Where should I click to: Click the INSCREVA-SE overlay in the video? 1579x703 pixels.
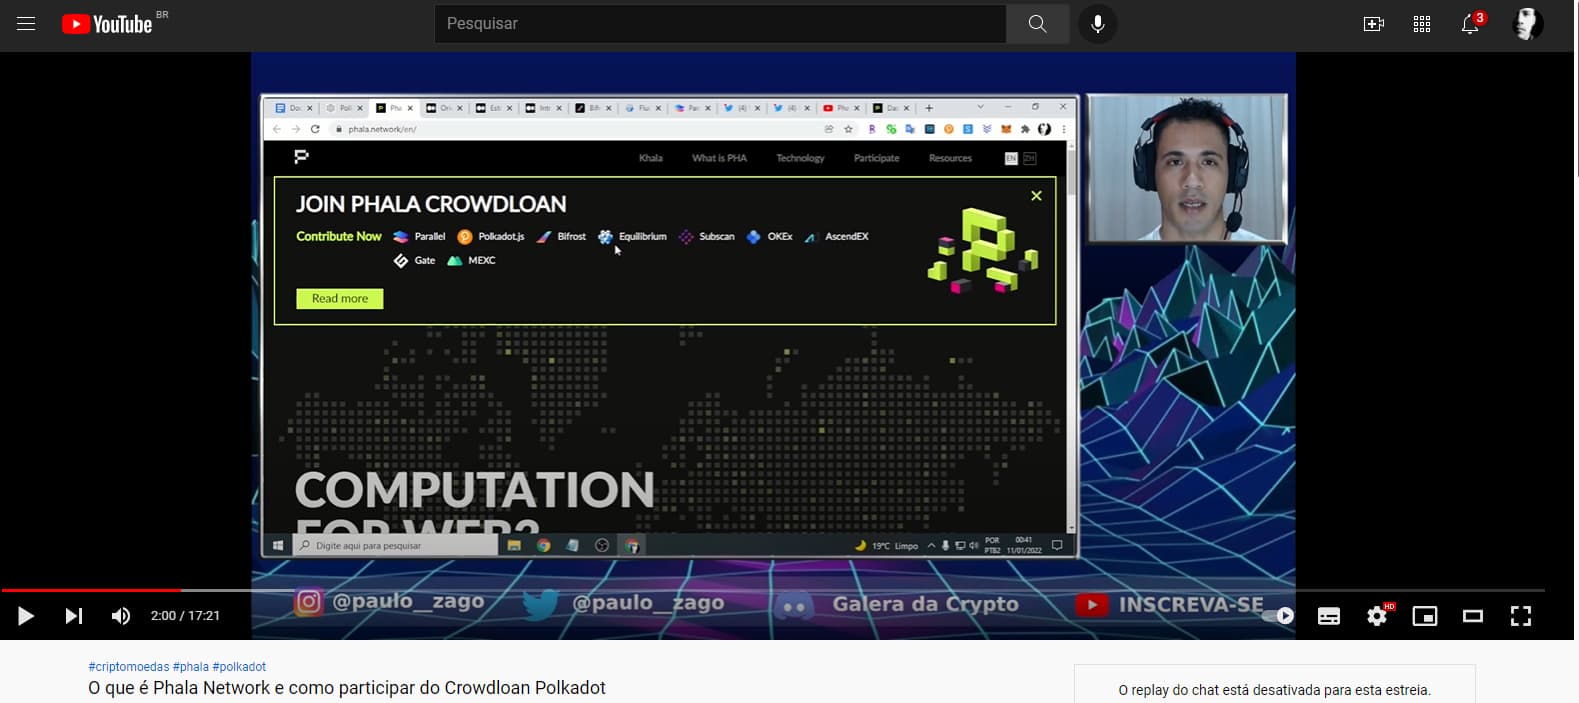click(x=1170, y=605)
